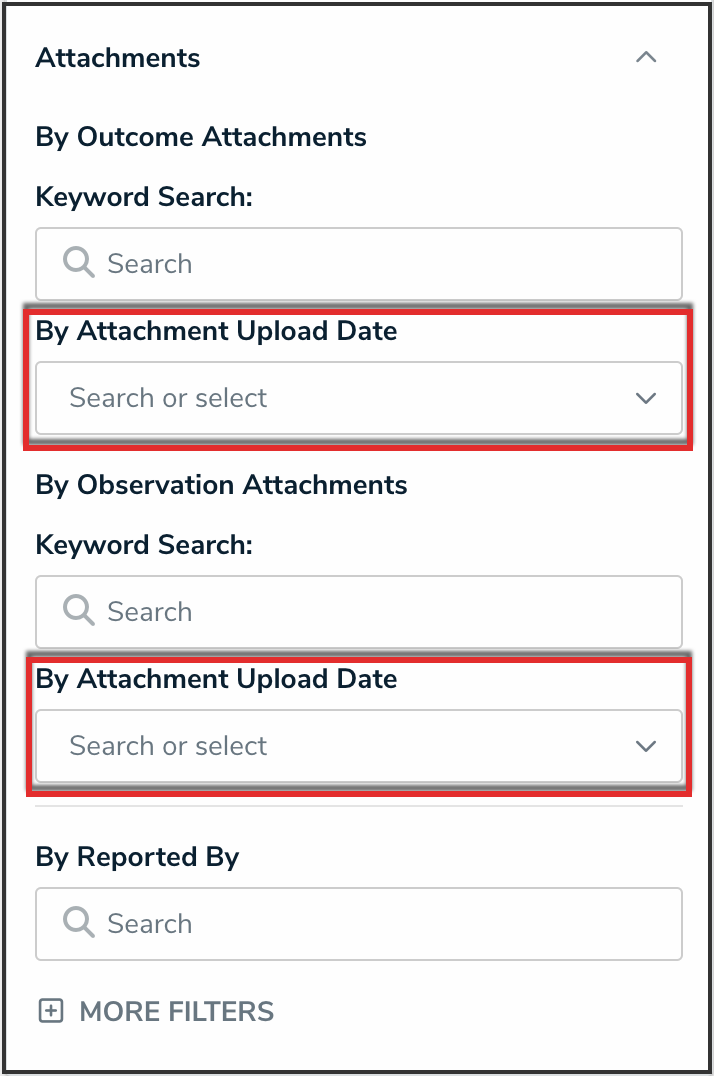
Task: Click the plus icon beside MORE FILTERS
Action: [50, 1011]
